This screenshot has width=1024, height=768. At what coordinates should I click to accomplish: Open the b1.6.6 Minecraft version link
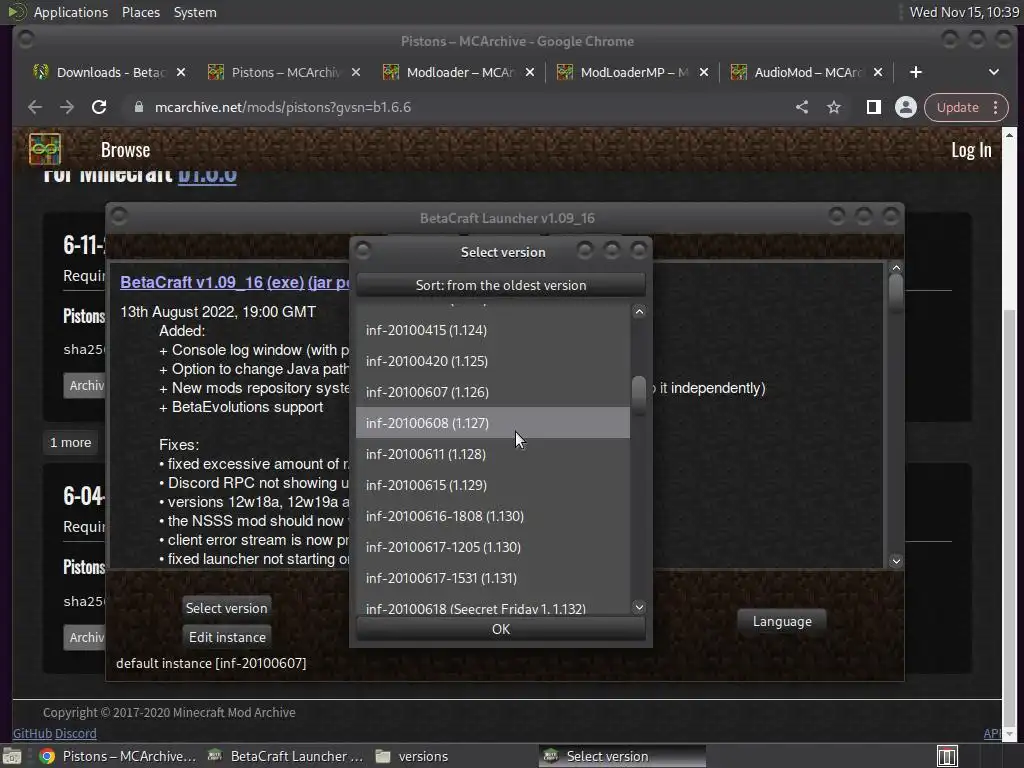click(x=207, y=175)
